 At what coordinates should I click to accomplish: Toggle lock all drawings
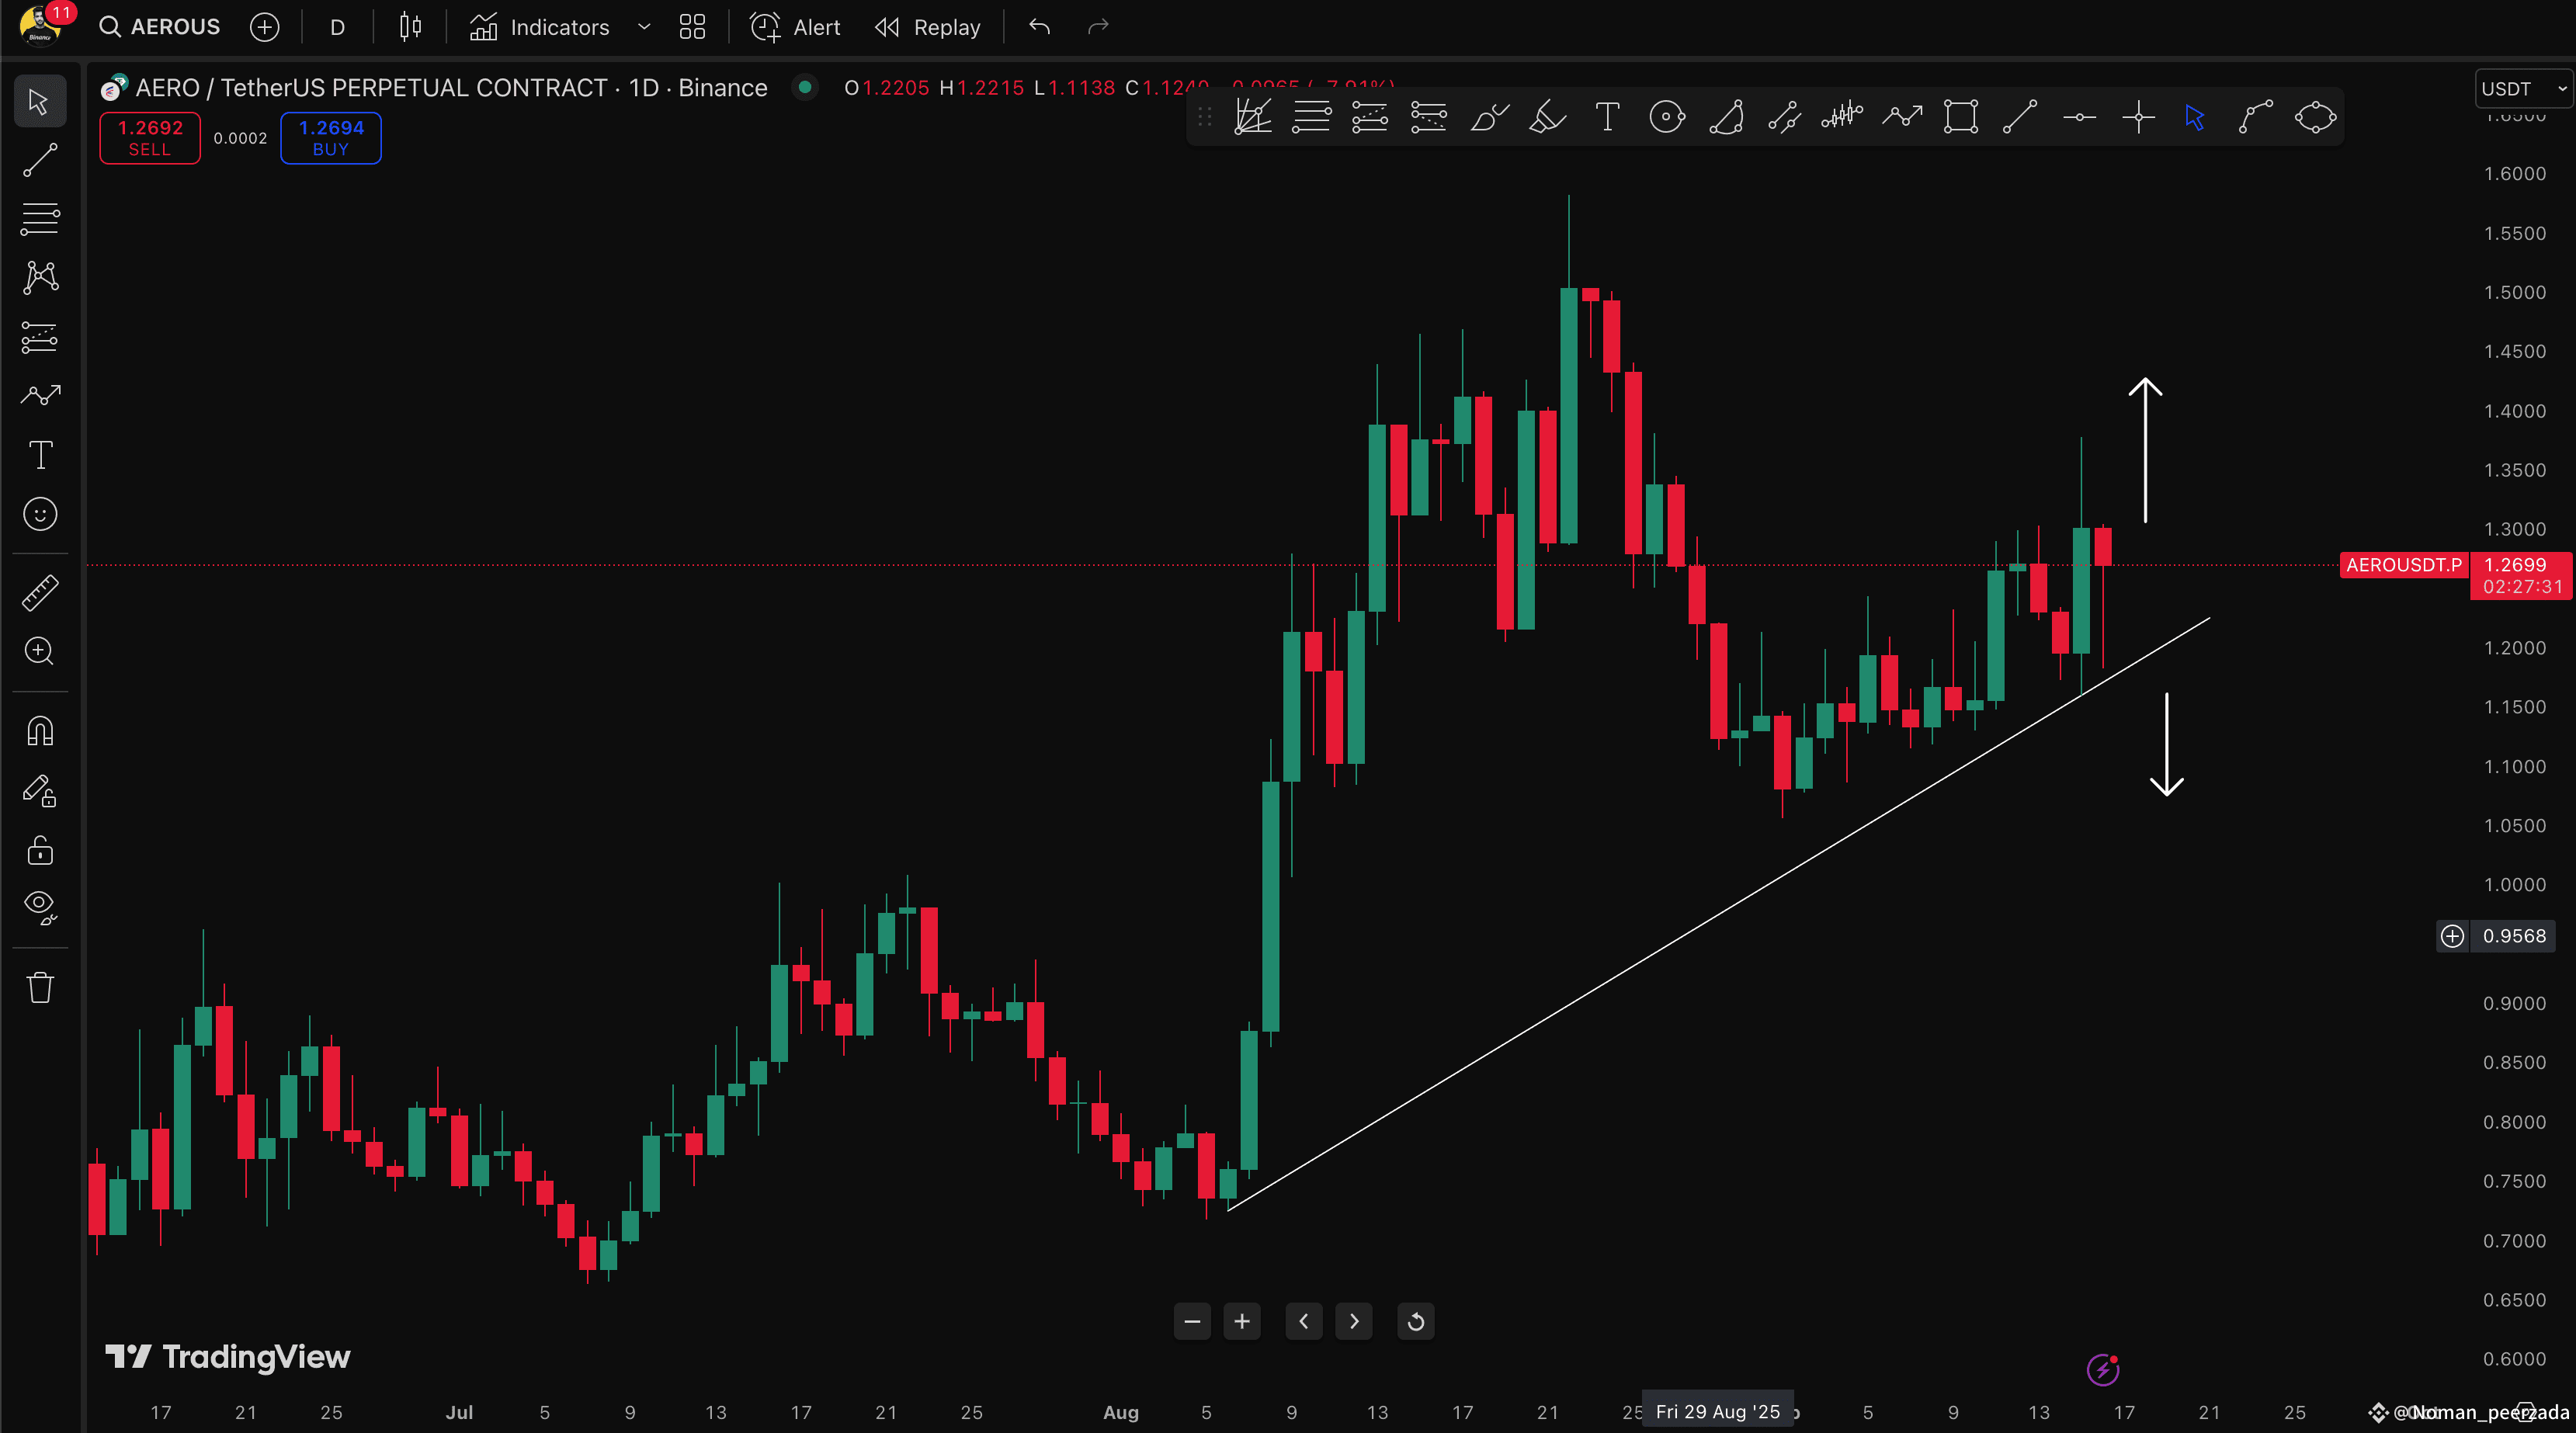coord(40,850)
